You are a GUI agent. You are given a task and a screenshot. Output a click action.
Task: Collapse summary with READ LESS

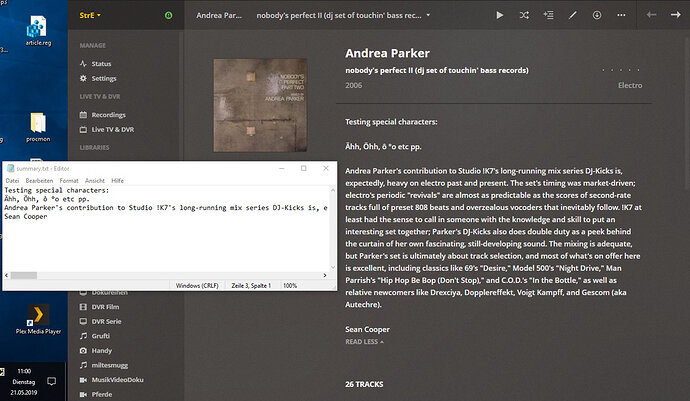click(x=364, y=342)
